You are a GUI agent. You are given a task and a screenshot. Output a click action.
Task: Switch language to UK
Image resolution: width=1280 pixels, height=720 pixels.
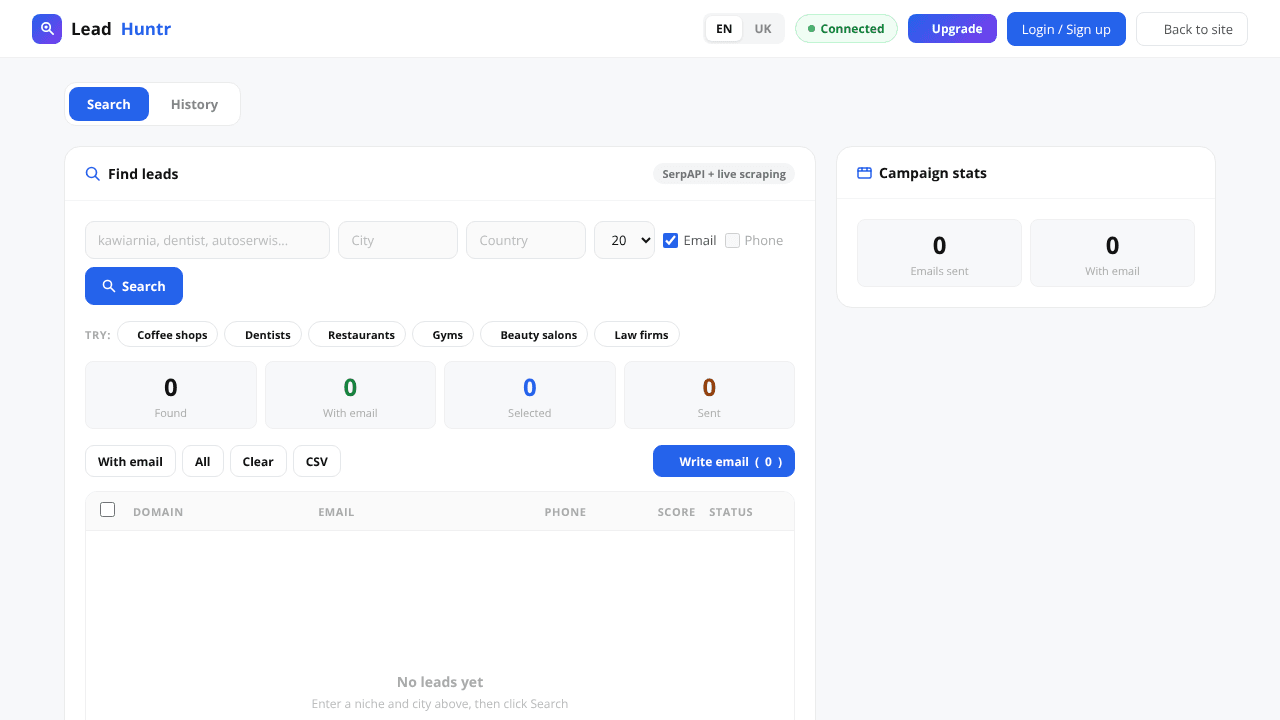click(x=763, y=29)
